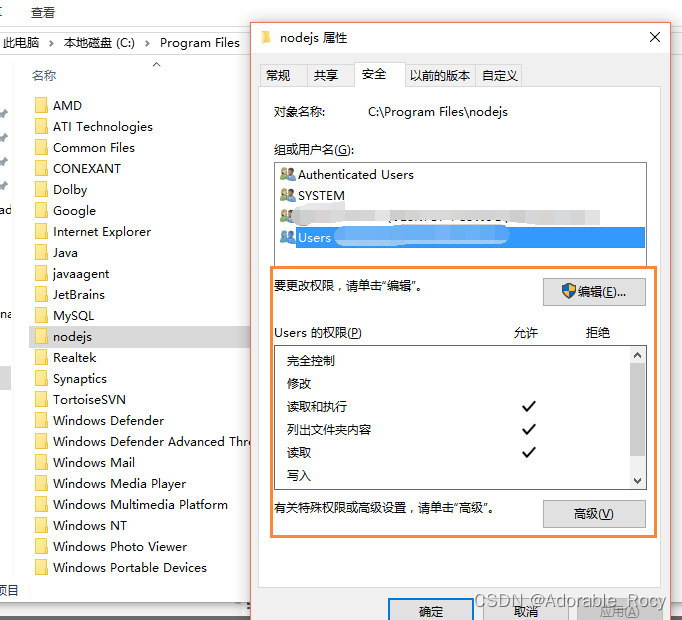
Task: Click the Dolby folder icon
Action: pyautogui.click(x=41, y=189)
